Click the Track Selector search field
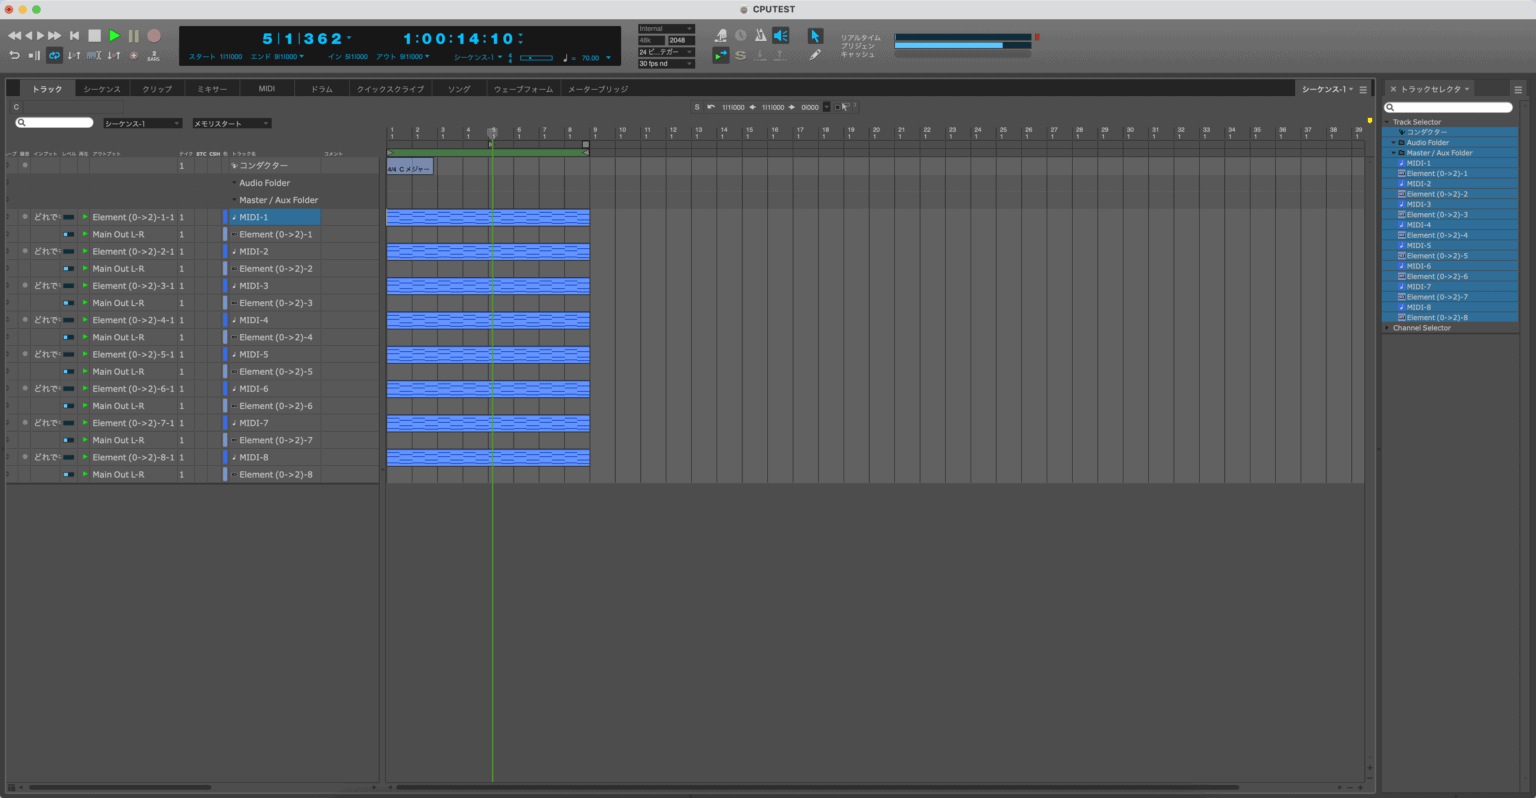The height and width of the screenshot is (798, 1536). [1449, 107]
